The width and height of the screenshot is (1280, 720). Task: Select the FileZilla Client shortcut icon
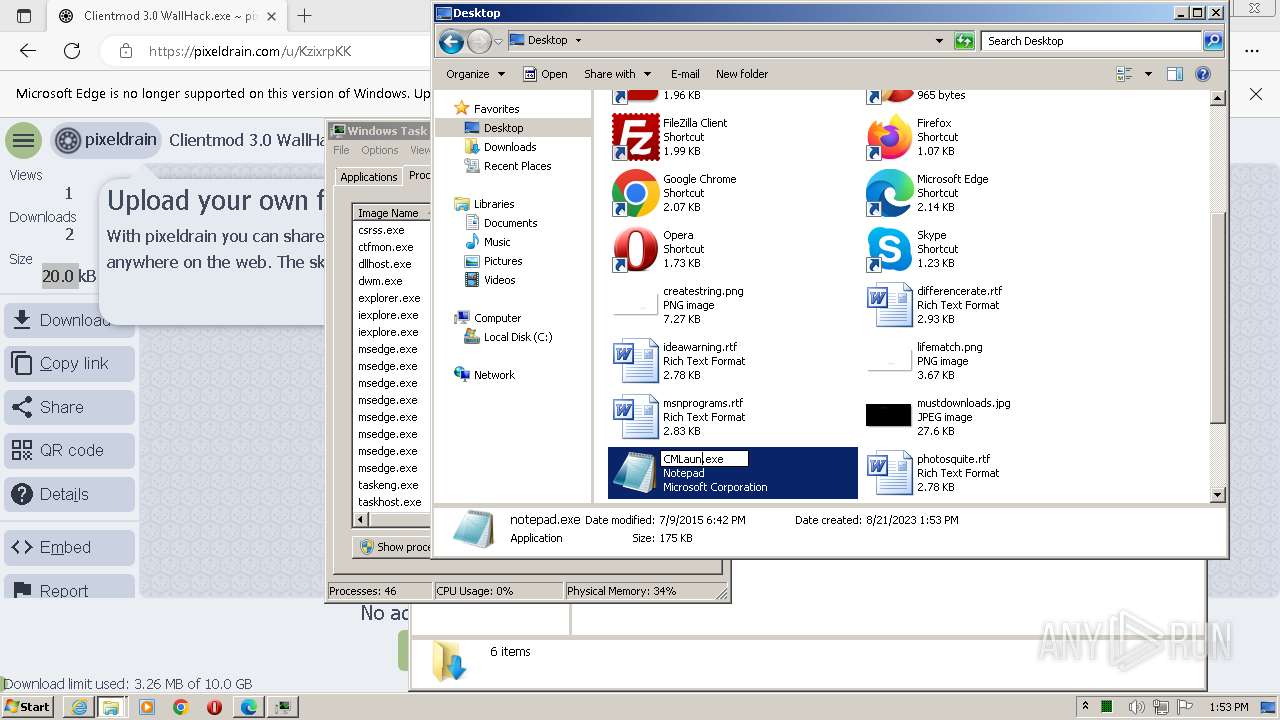tap(635, 137)
